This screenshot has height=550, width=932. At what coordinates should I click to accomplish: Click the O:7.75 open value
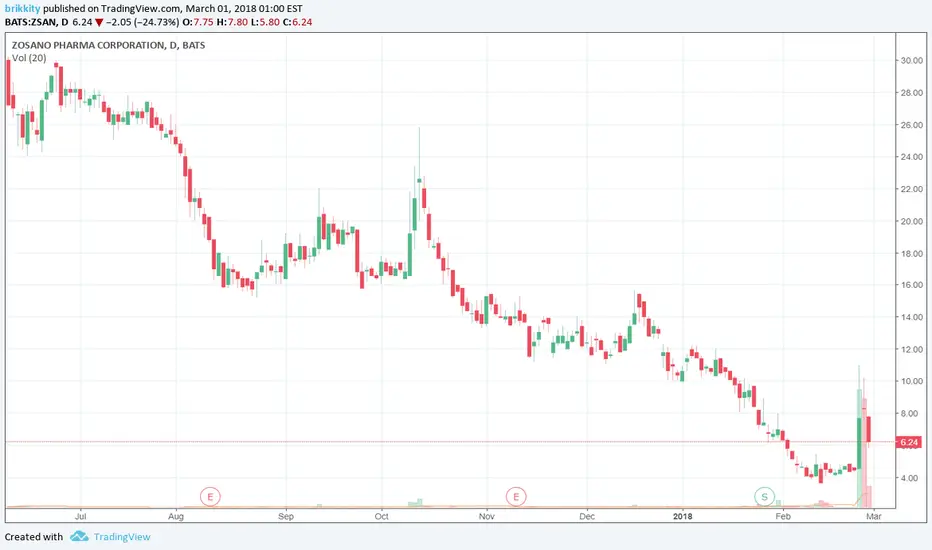coord(198,22)
